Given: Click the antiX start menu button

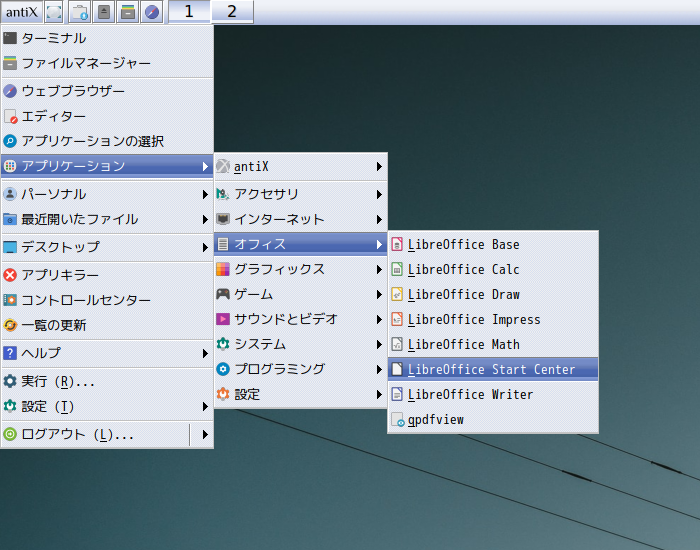Looking at the screenshot, I should [x=21, y=12].
